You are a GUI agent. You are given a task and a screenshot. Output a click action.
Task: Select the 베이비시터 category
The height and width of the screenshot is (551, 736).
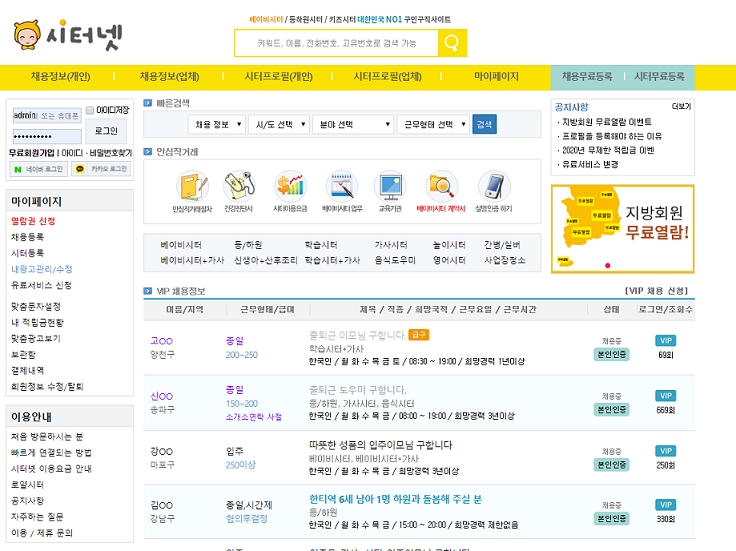pos(181,245)
